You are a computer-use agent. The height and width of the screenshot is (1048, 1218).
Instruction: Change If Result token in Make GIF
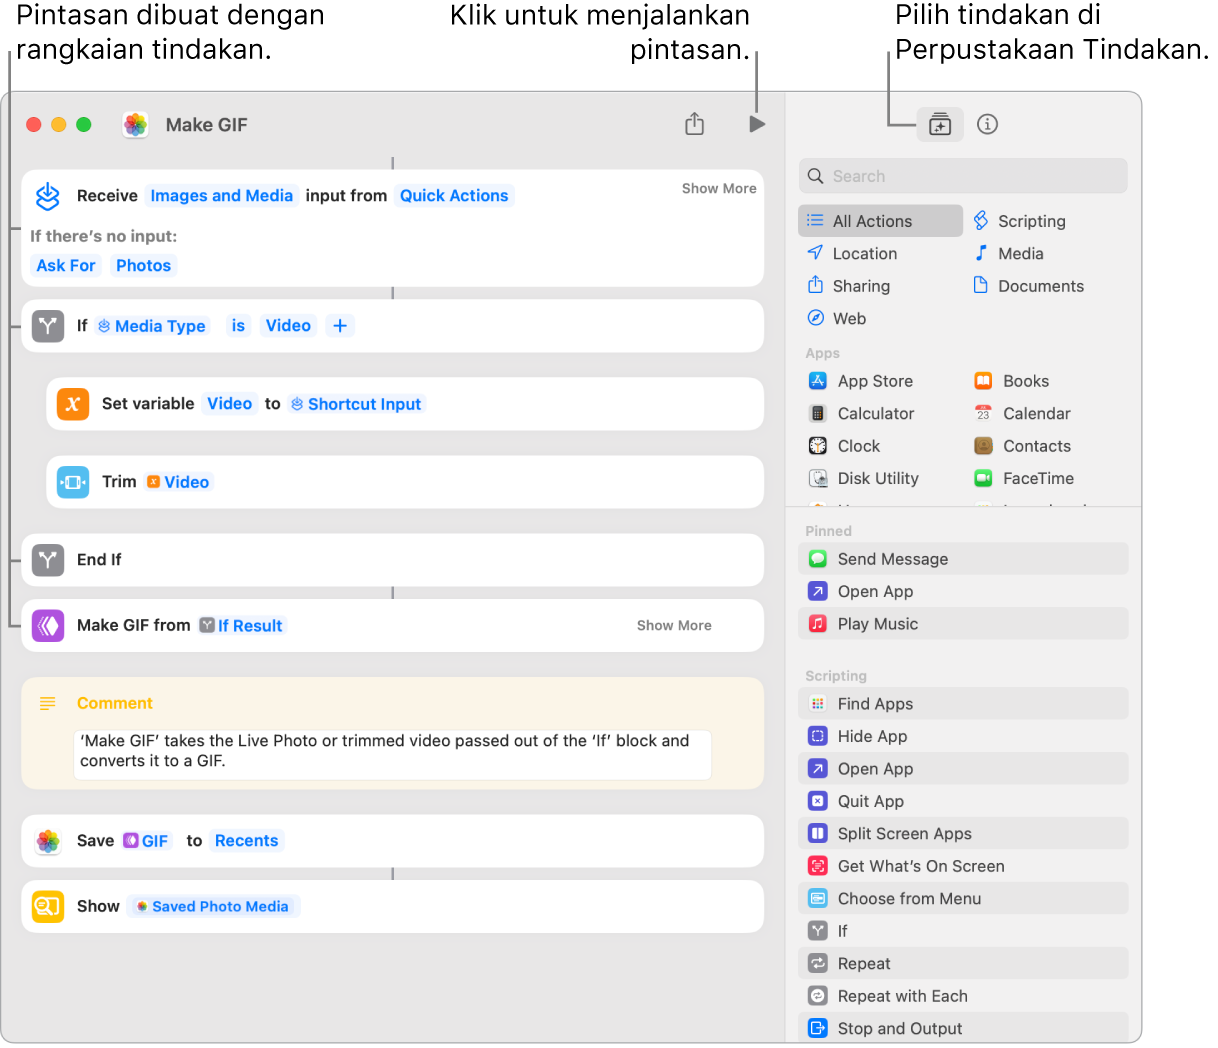[x=241, y=626]
